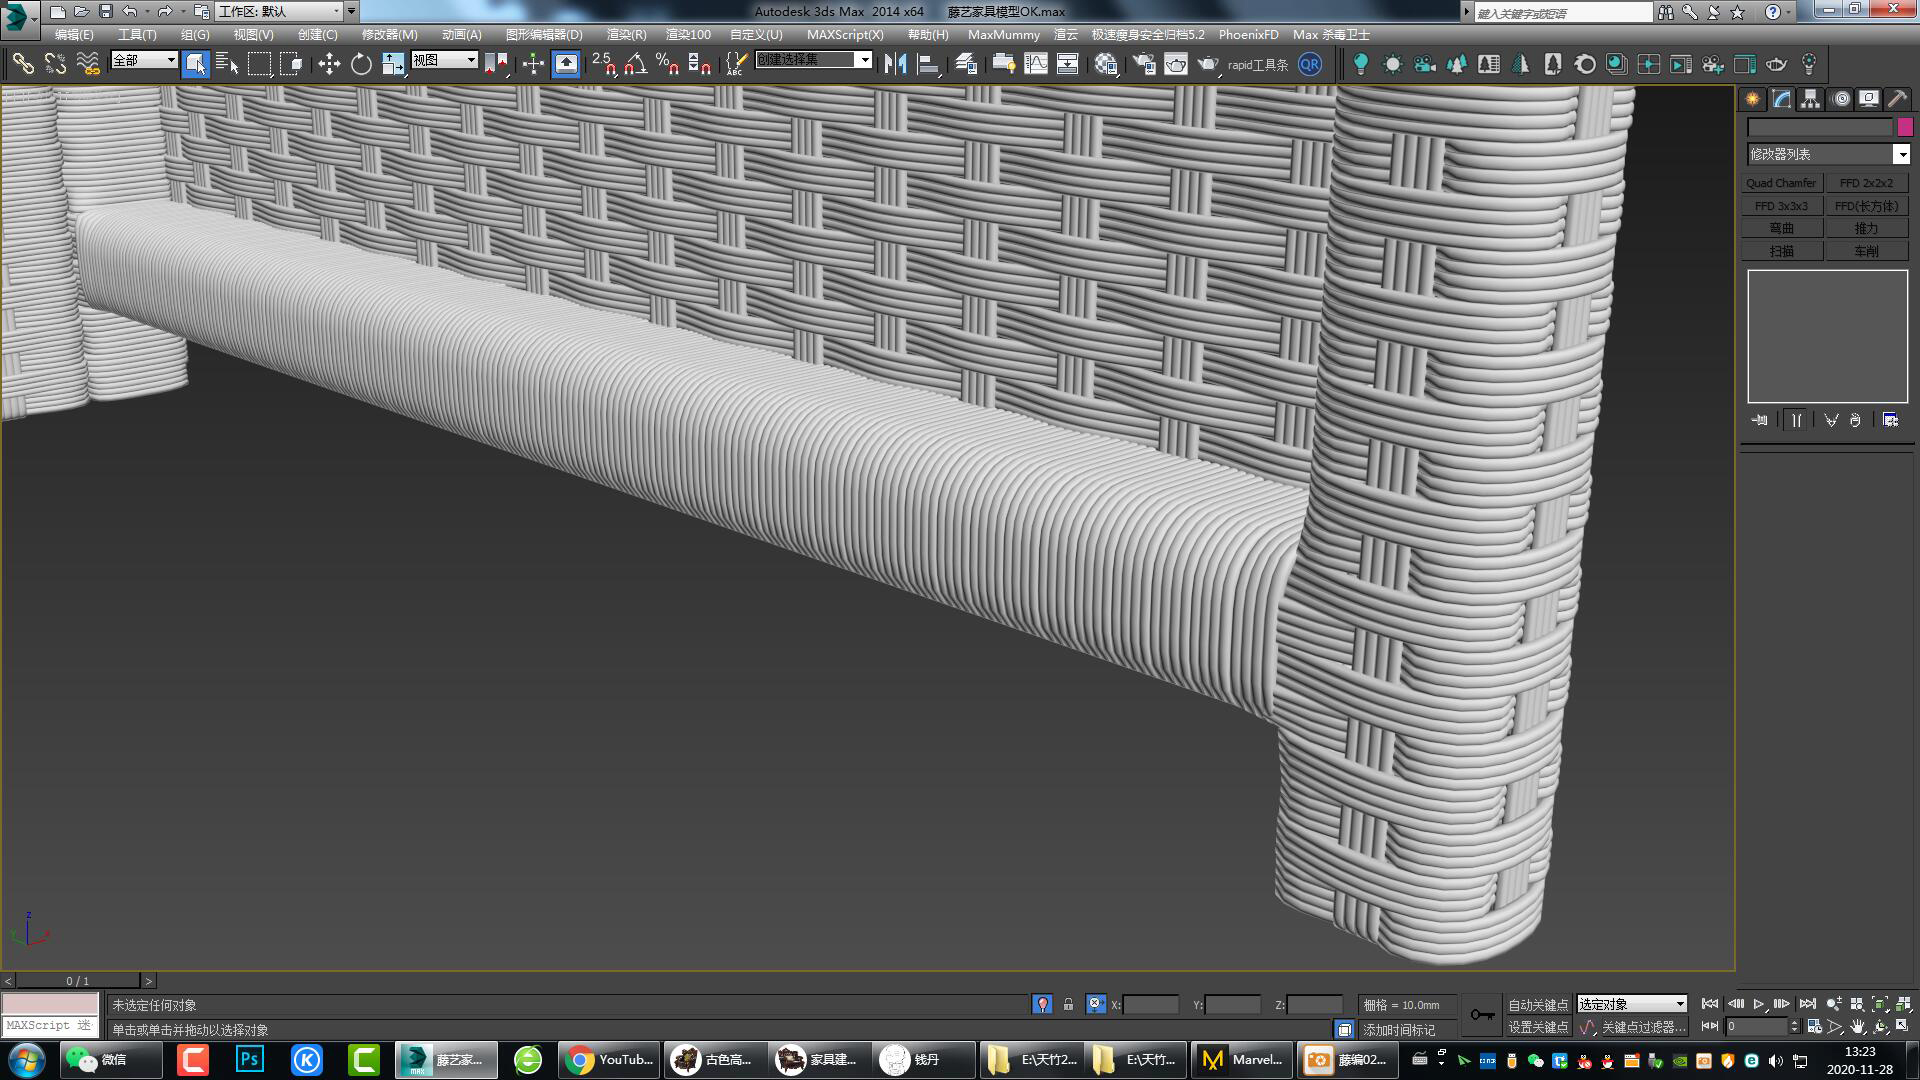The image size is (1920, 1080).
Task: Toggle 自动关键点 auto key mode
Action: point(1537,1004)
